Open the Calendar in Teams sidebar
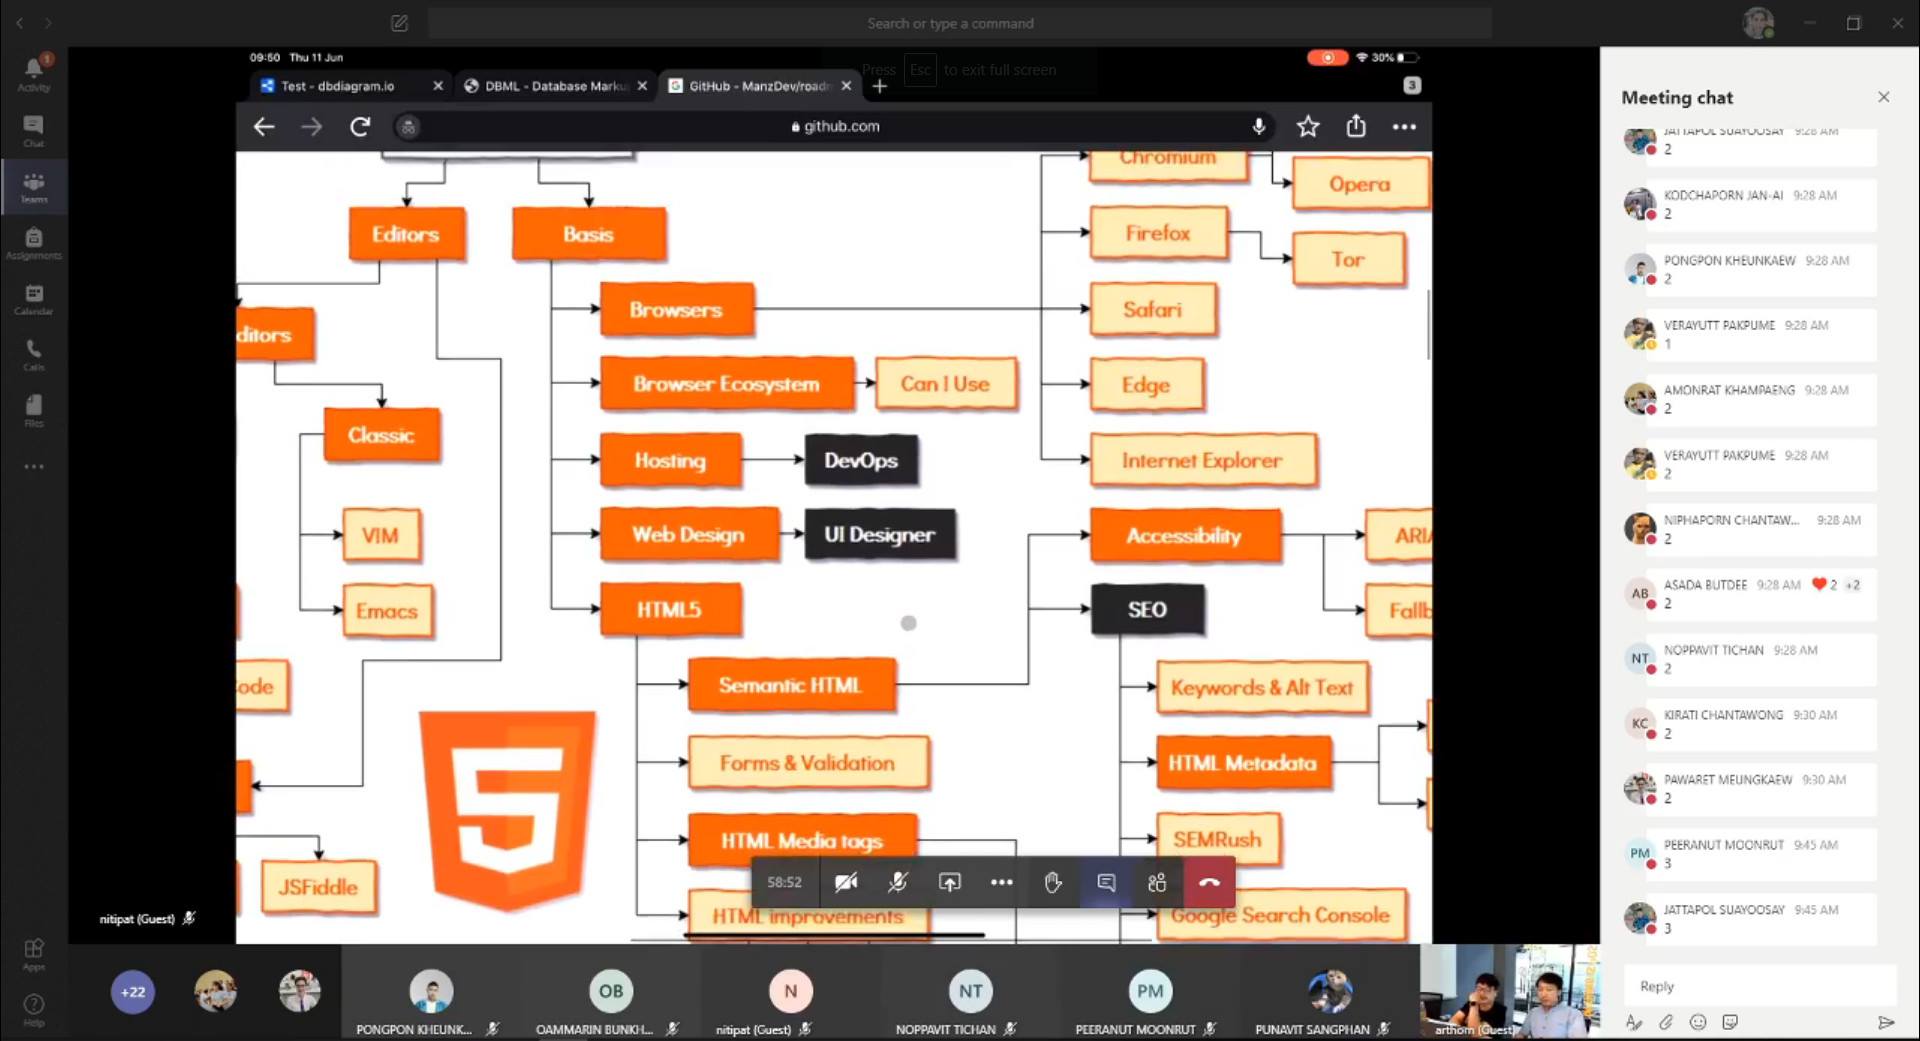 [x=33, y=298]
